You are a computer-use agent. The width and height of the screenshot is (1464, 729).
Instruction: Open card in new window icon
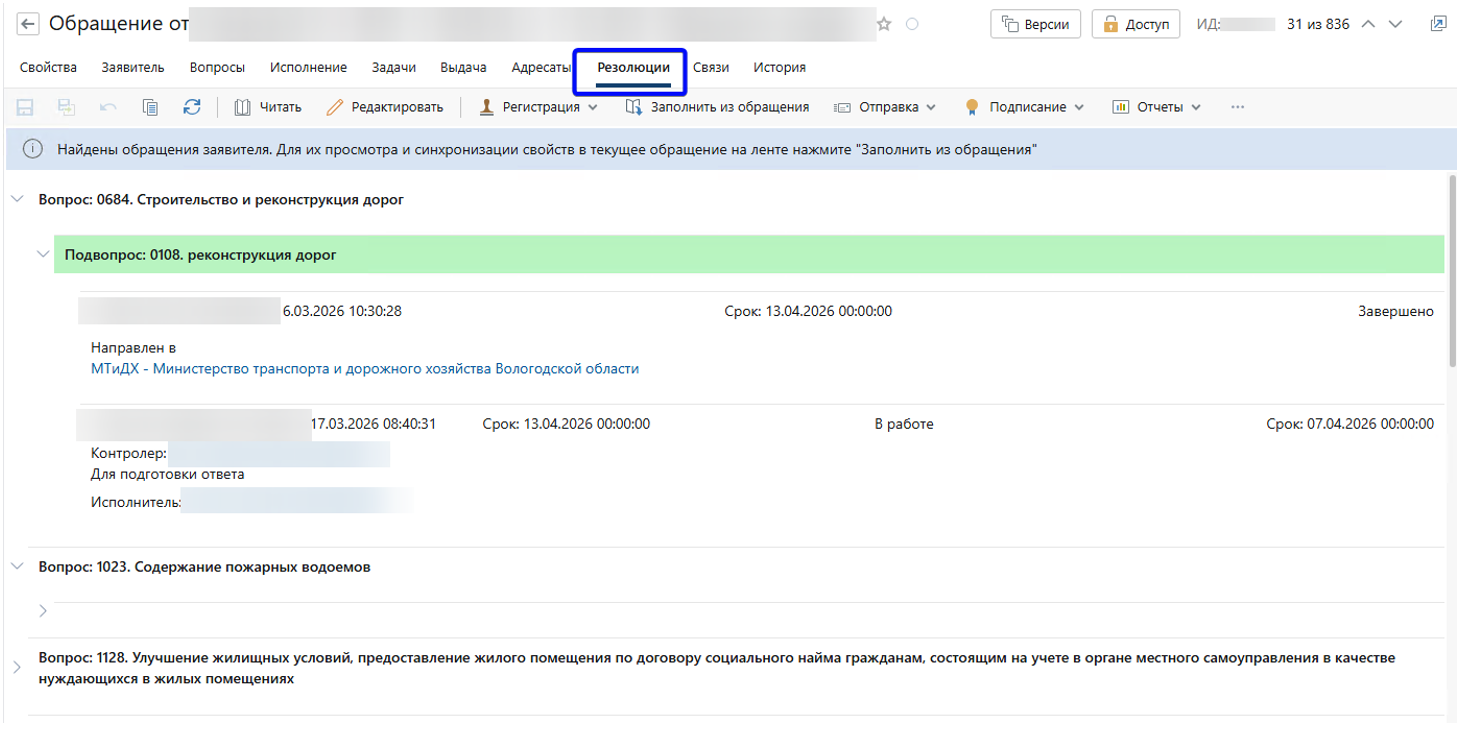pyautogui.click(x=1438, y=24)
